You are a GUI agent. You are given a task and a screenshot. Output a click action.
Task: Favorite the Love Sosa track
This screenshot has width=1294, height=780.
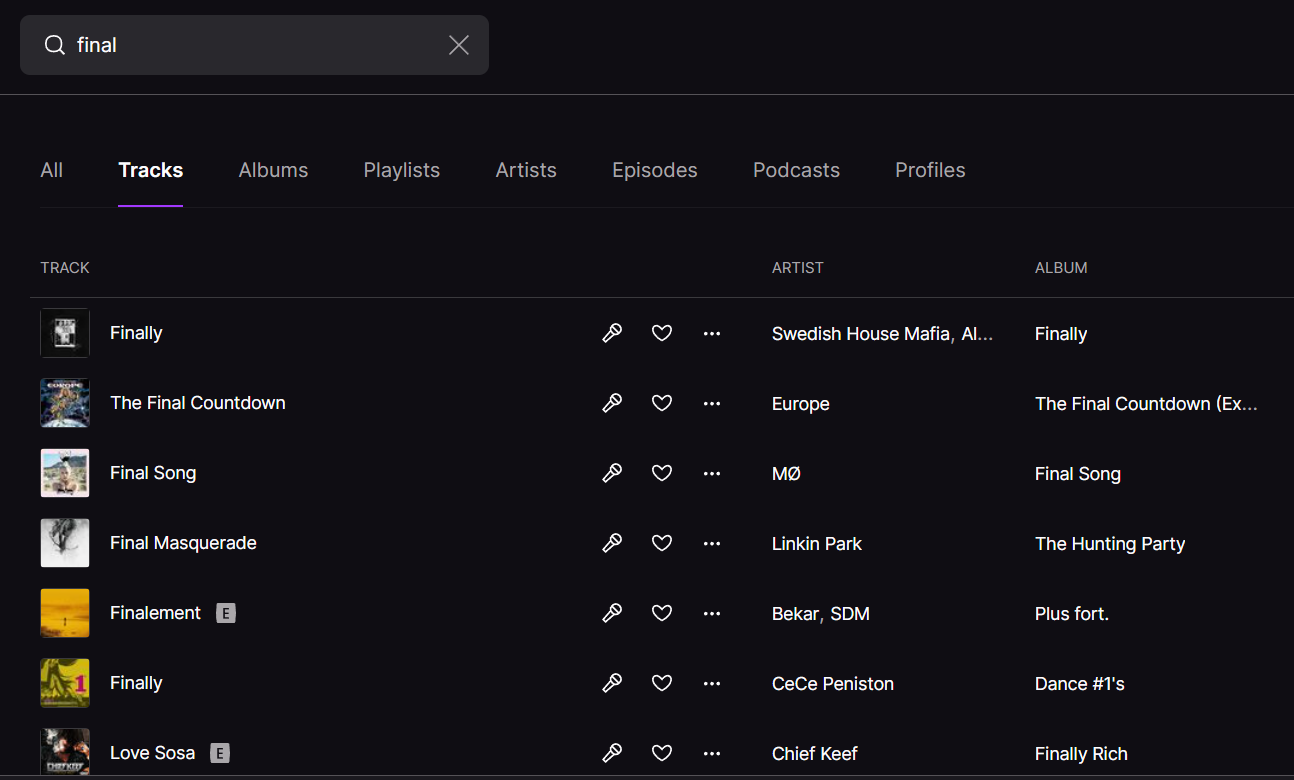click(x=662, y=753)
